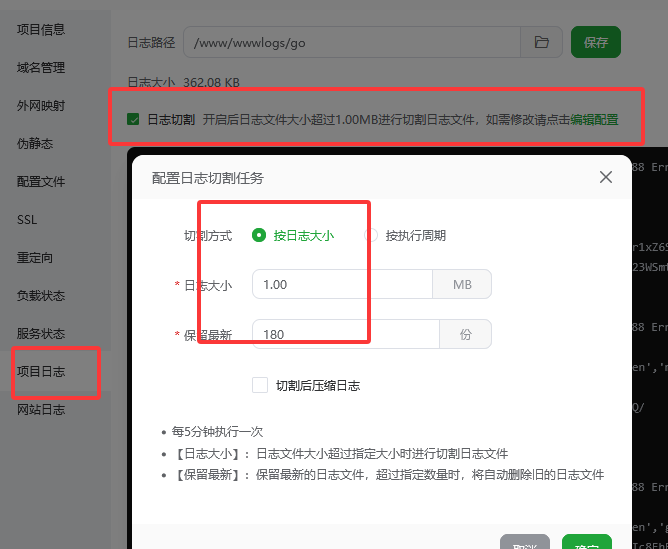The width and height of the screenshot is (668, 549).
Task: View 负载状态 page
Action: (x=41, y=296)
